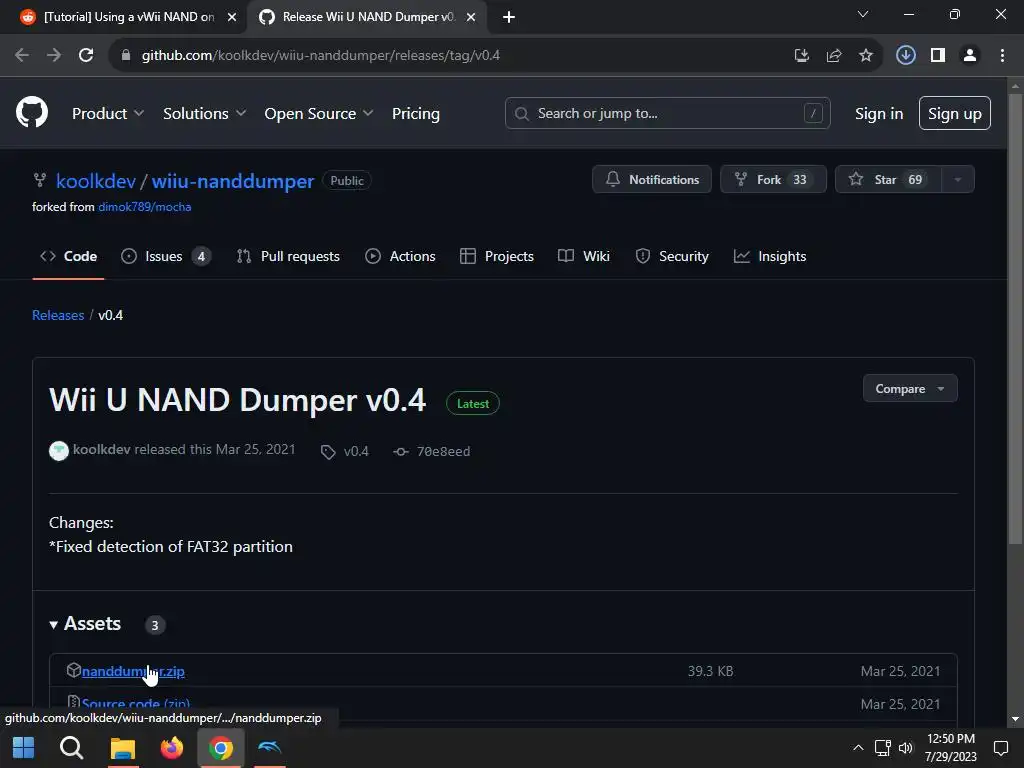Reload the current page

coord(86,56)
